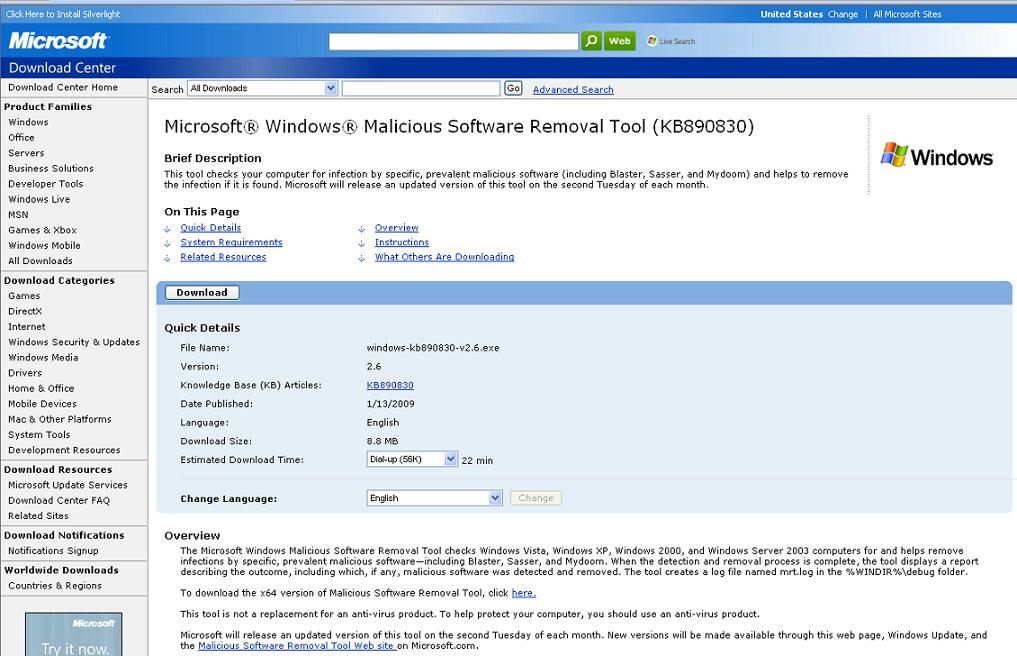Open Developer Tools in sidebar
The image size is (1017, 656).
[x=45, y=184]
